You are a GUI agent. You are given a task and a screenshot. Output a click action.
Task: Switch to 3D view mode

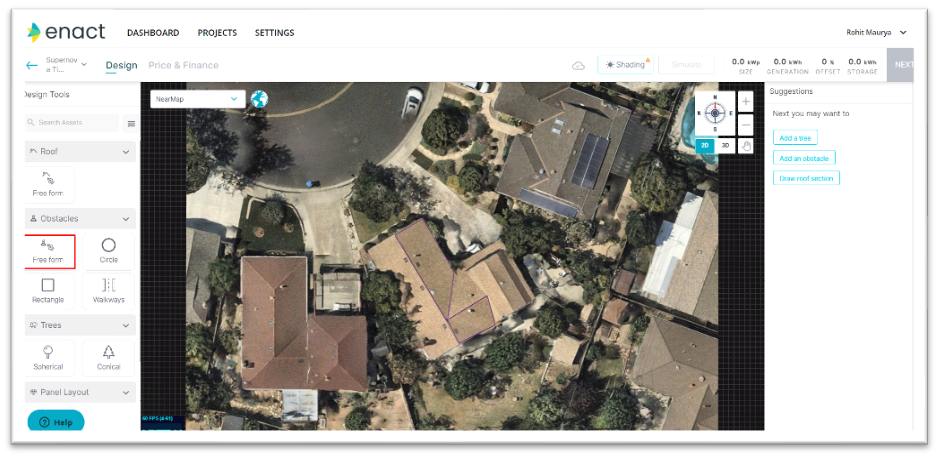pyautogui.click(x=725, y=146)
